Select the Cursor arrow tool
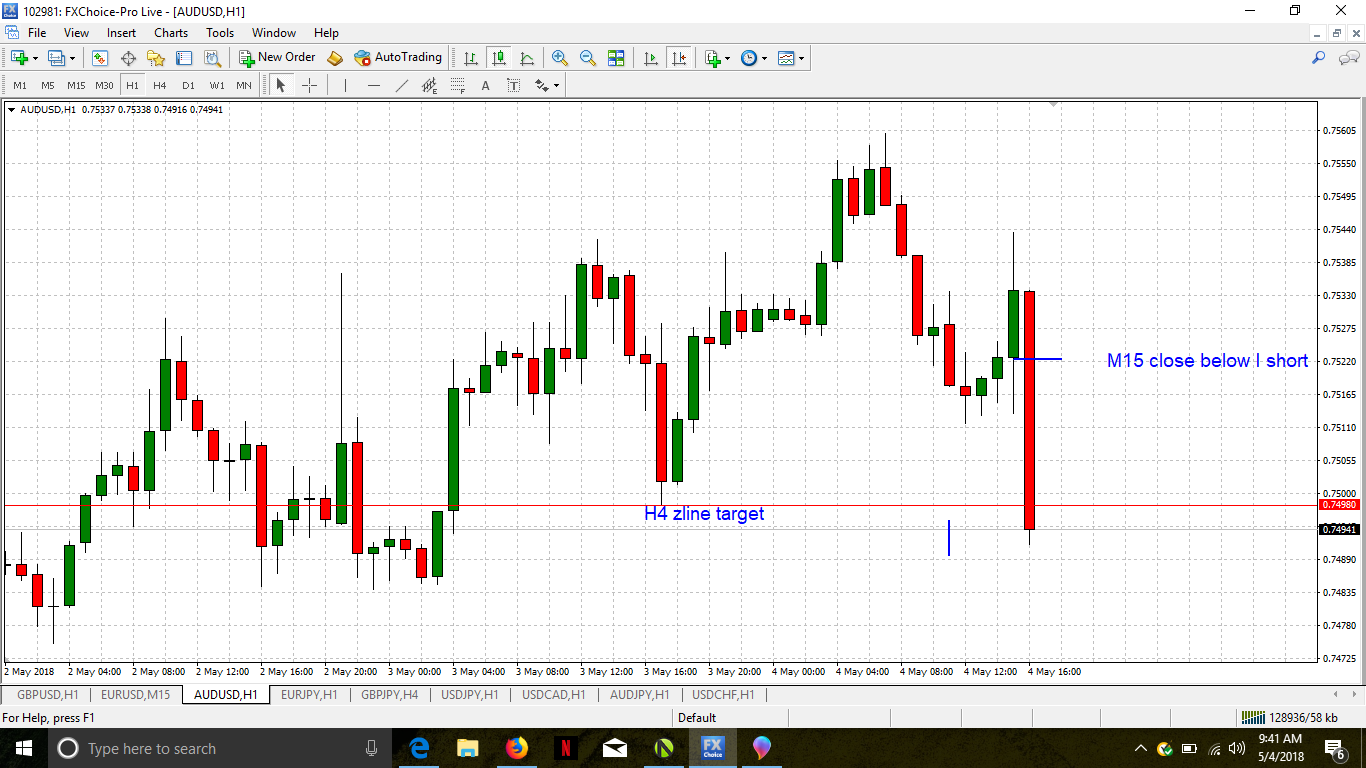1366x768 pixels. coord(281,85)
